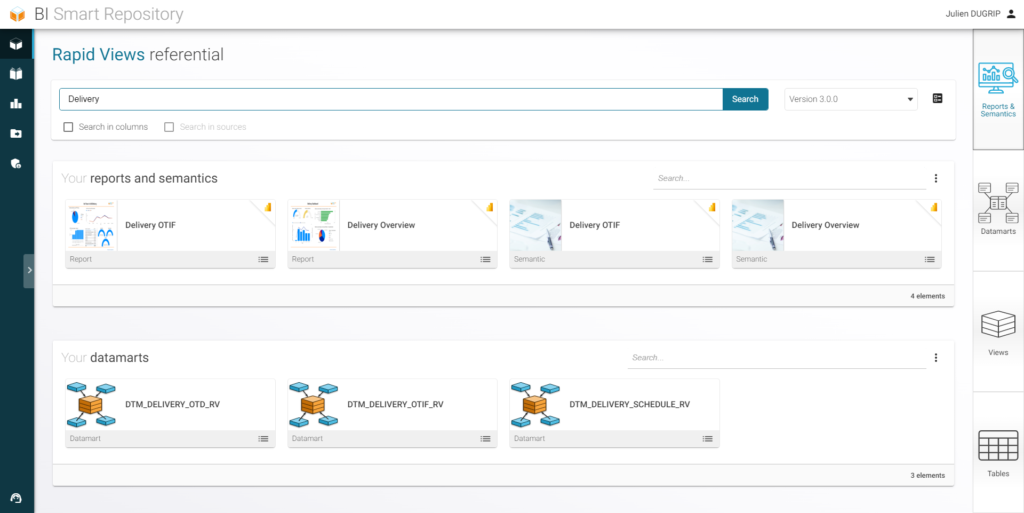Open the cube icon in left sidebar

point(16,44)
